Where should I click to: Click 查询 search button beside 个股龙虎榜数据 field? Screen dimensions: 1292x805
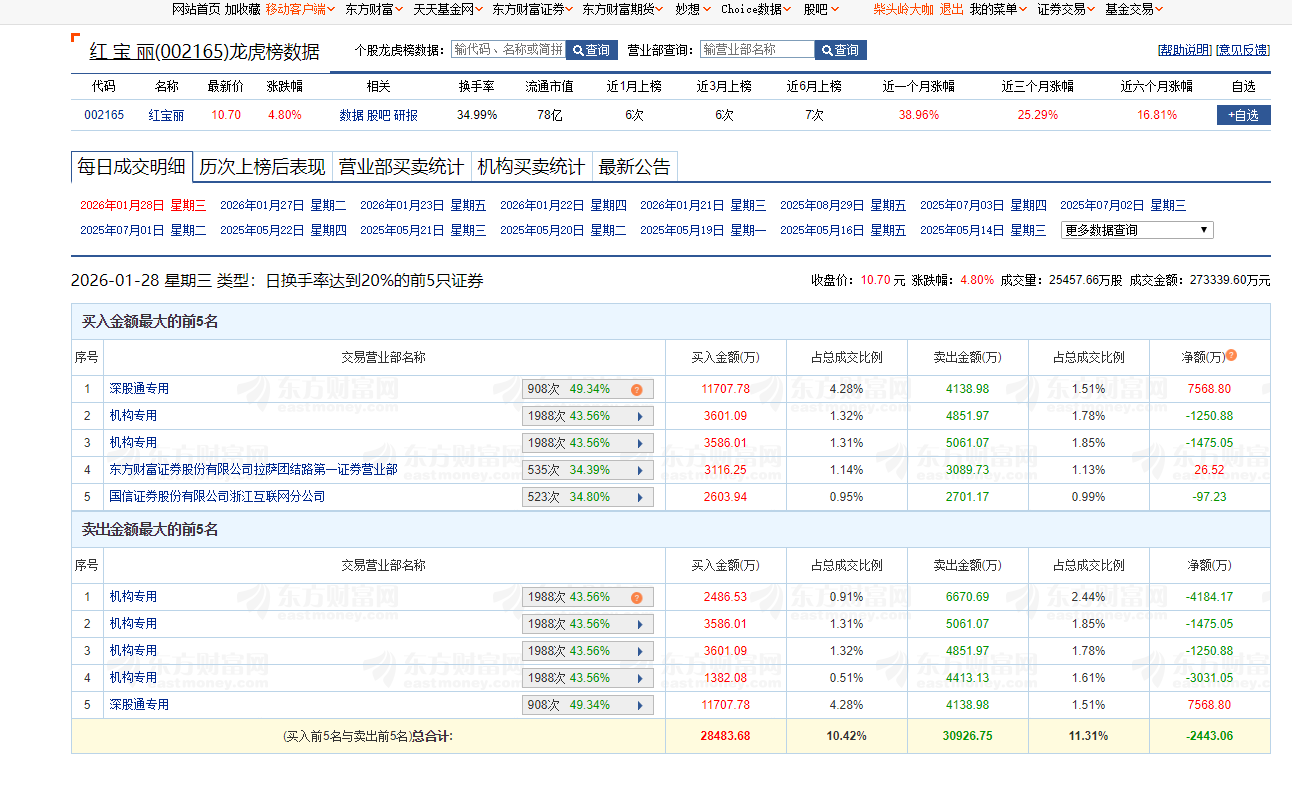coord(591,50)
